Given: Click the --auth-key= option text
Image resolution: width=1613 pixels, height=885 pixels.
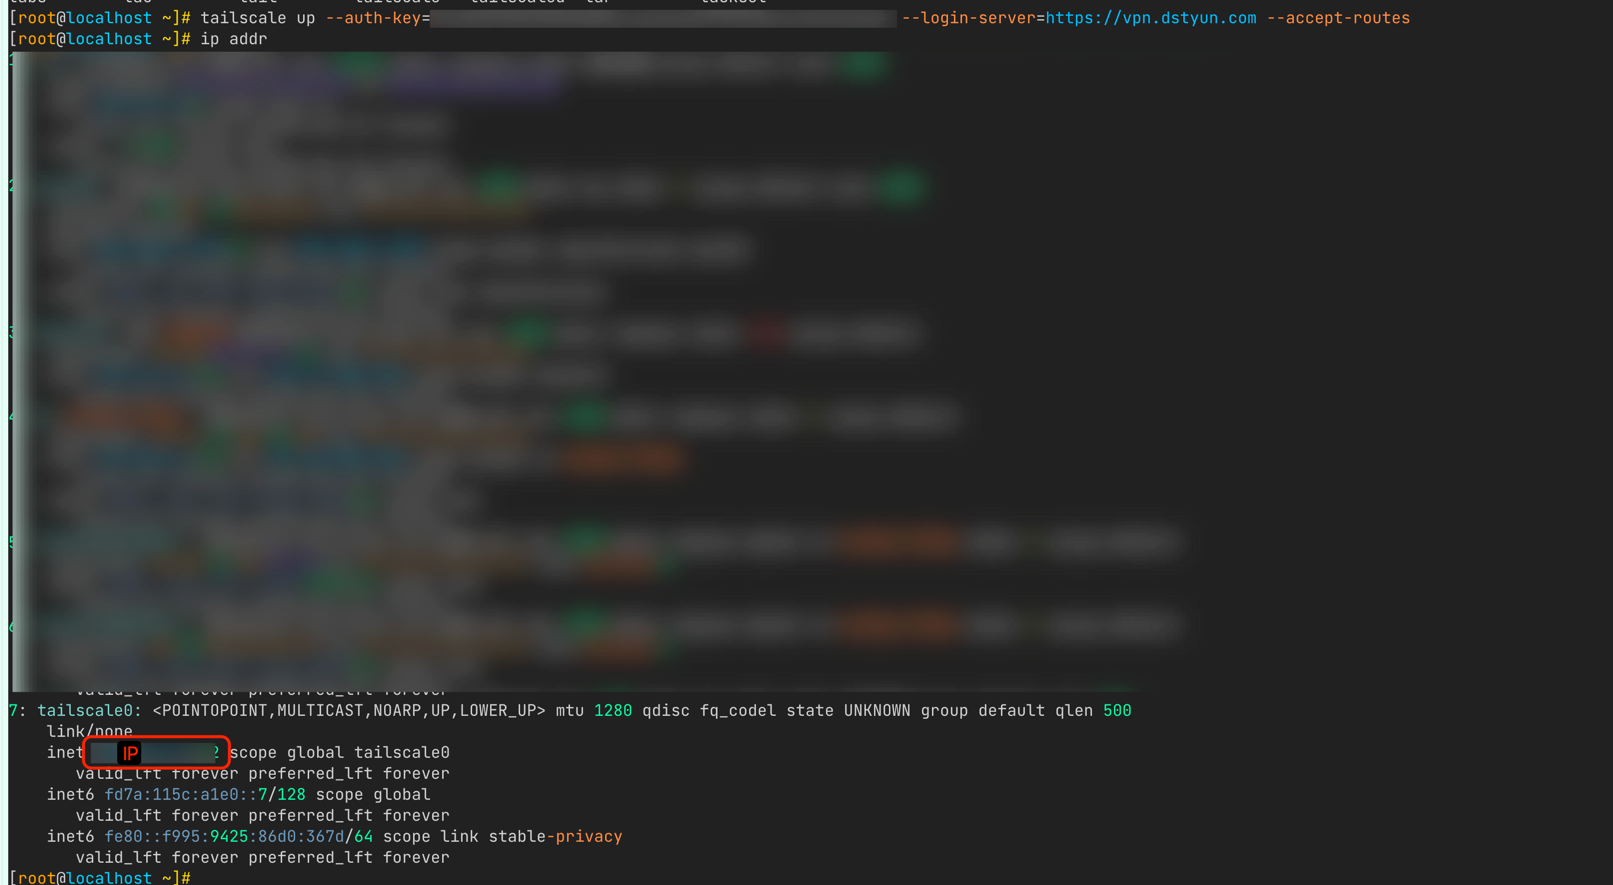Looking at the screenshot, I should point(377,18).
